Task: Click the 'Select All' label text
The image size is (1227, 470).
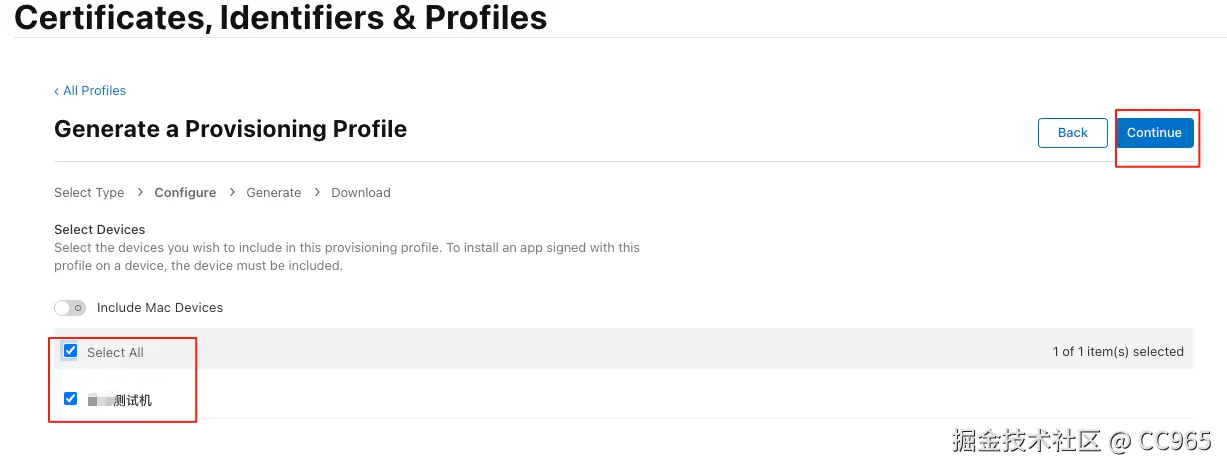Action: pyautogui.click(x=115, y=353)
